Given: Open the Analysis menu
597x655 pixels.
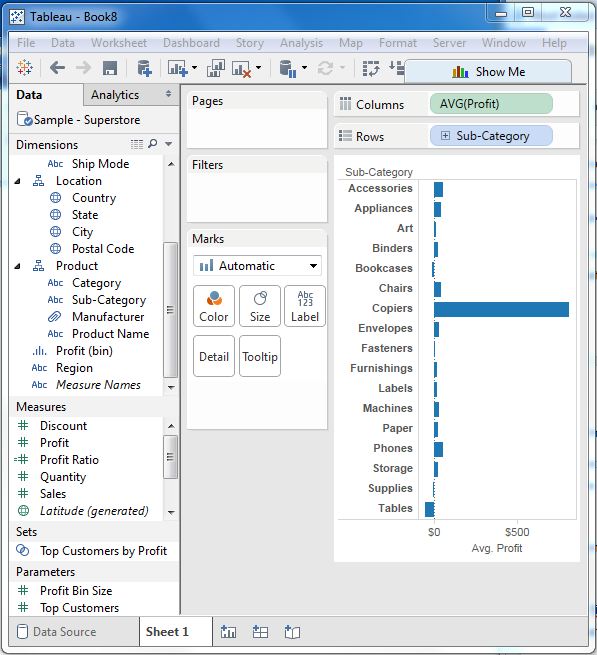Looking at the screenshot, I should 301,43.
